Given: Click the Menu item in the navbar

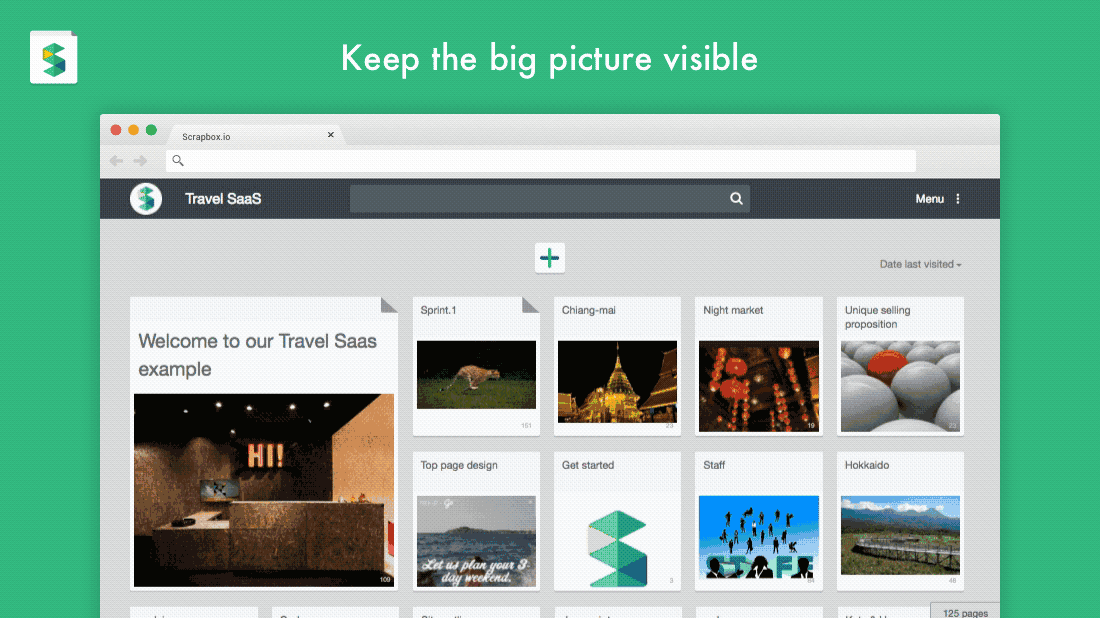Looking at the screenshot, I should point(928,198).
